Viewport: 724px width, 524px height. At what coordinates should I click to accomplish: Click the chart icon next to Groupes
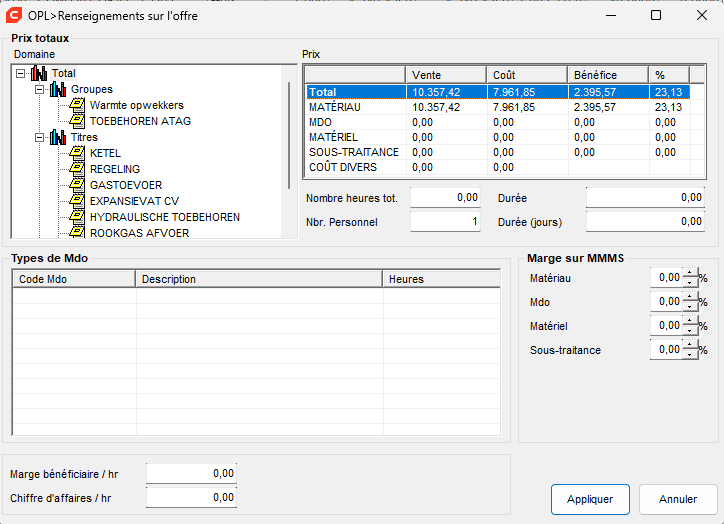(58, 89)
